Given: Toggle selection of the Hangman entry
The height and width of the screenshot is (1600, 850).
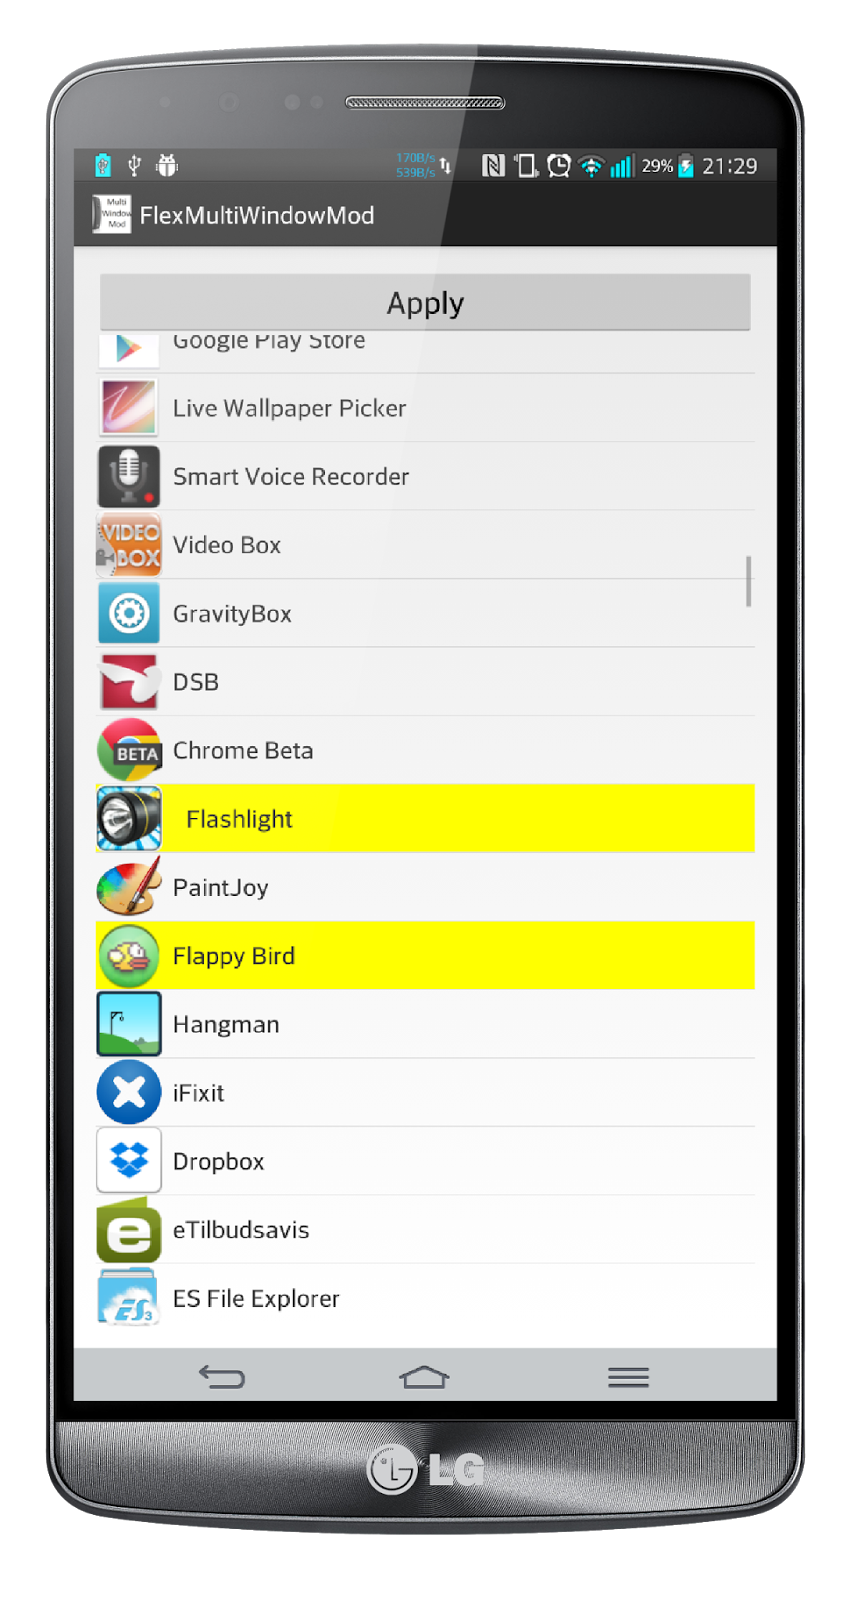Looking at the screenshot, I should click(425, 1024).
